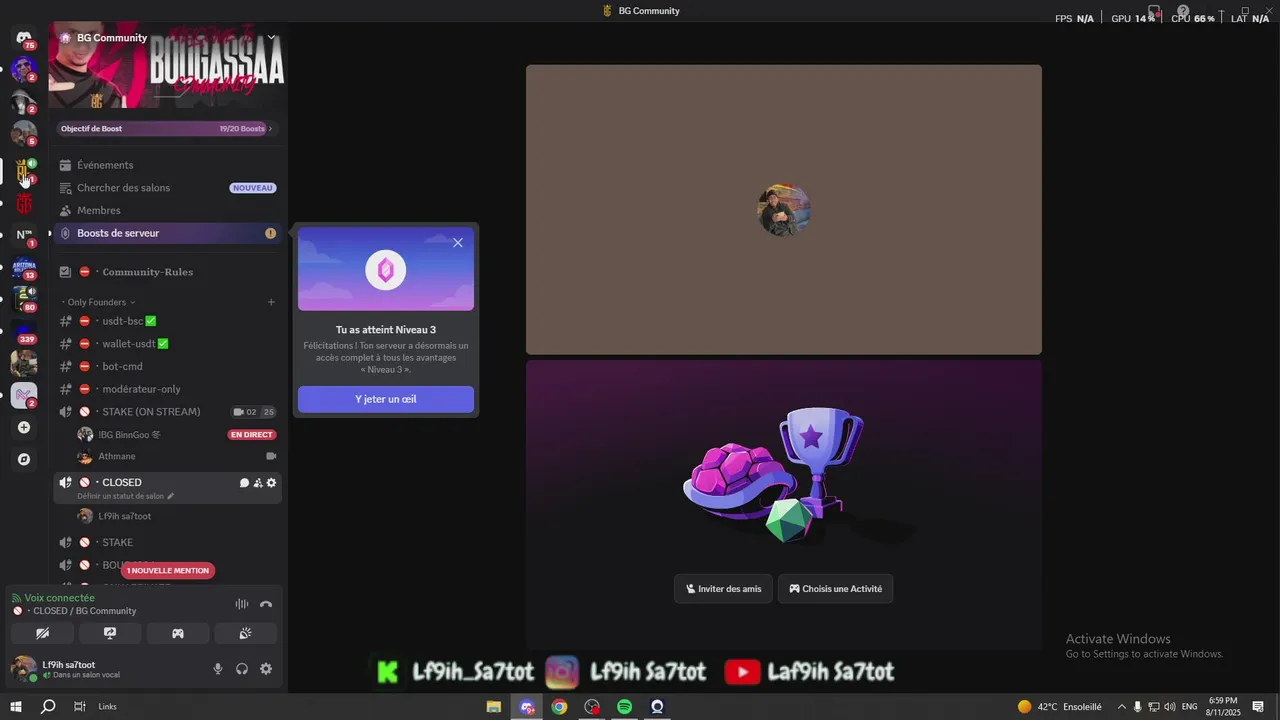The width and height of the screenshot is (1280, 720).
Task: Open File Explorer from the taskbar
Action: (494, 706)
